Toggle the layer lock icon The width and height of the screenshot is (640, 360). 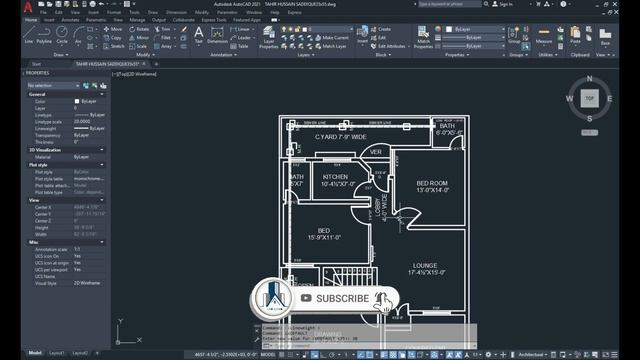tap(297, 29)
